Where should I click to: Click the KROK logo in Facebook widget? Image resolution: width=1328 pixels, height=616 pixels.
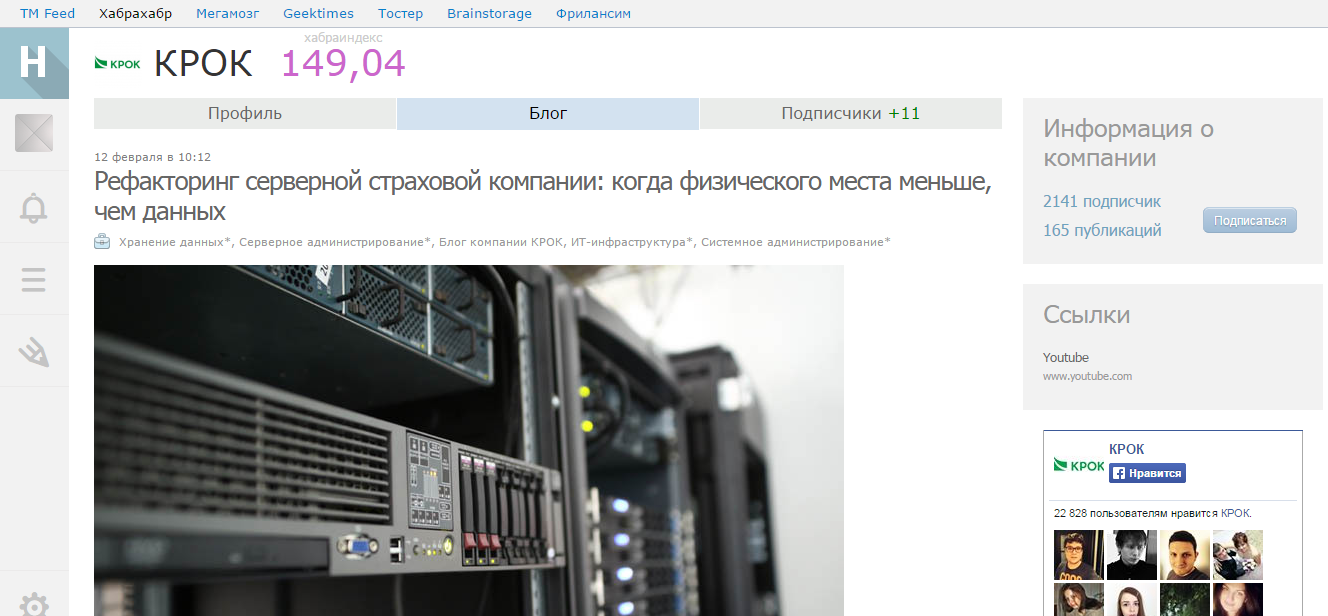[x=1079, y=465]
